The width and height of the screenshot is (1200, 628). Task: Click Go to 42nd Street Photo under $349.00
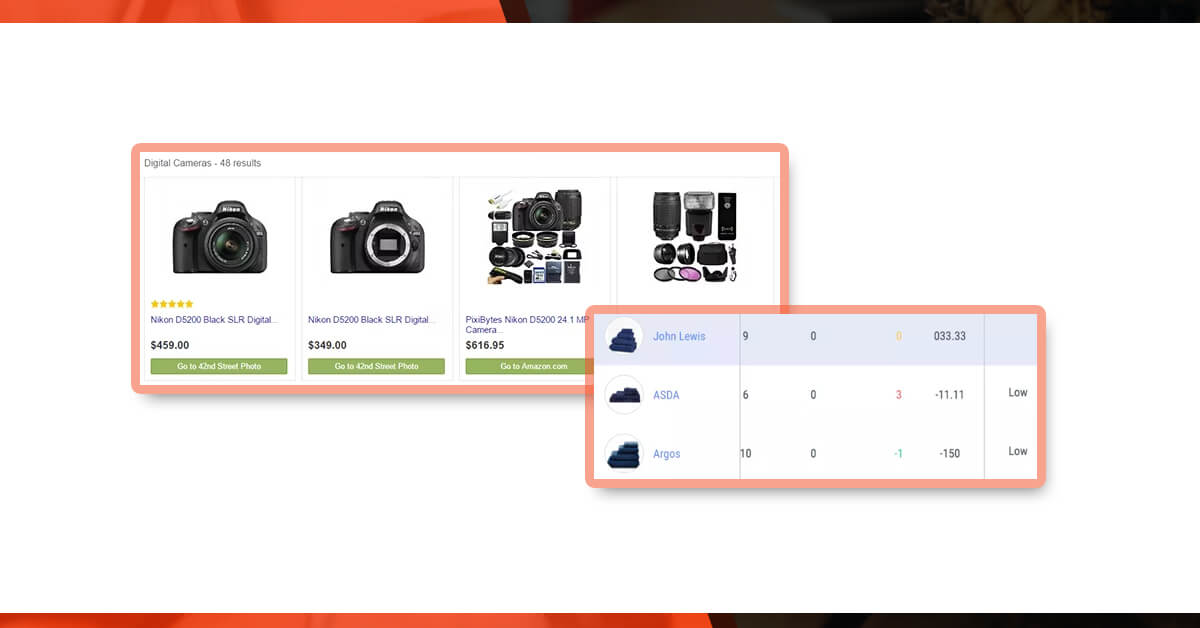point(376,366)
